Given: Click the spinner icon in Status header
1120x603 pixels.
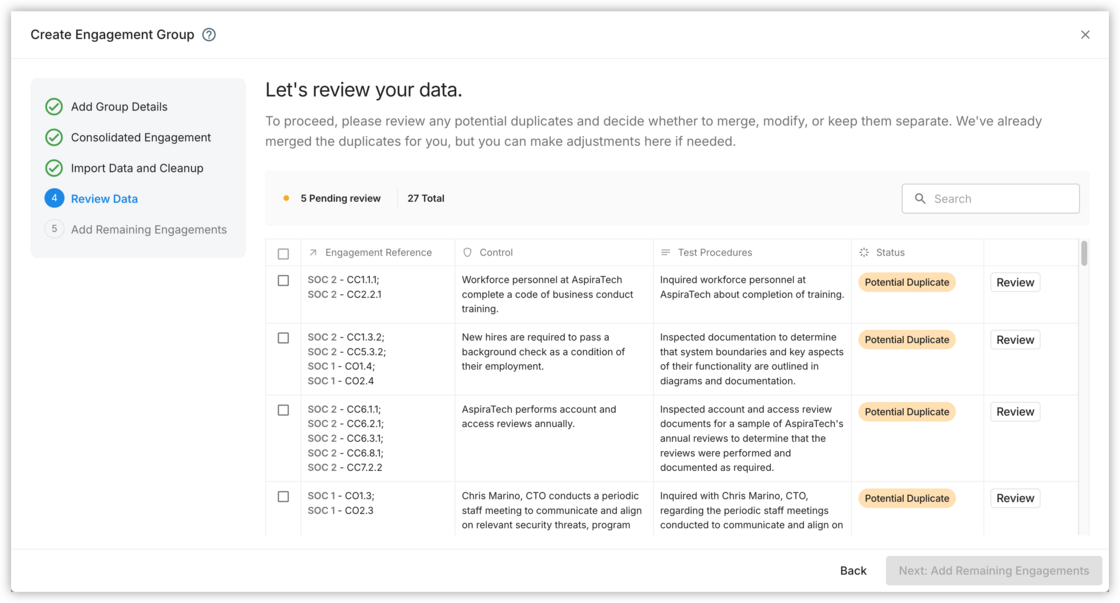Looking at the screenshot, I should pos(864,252).
